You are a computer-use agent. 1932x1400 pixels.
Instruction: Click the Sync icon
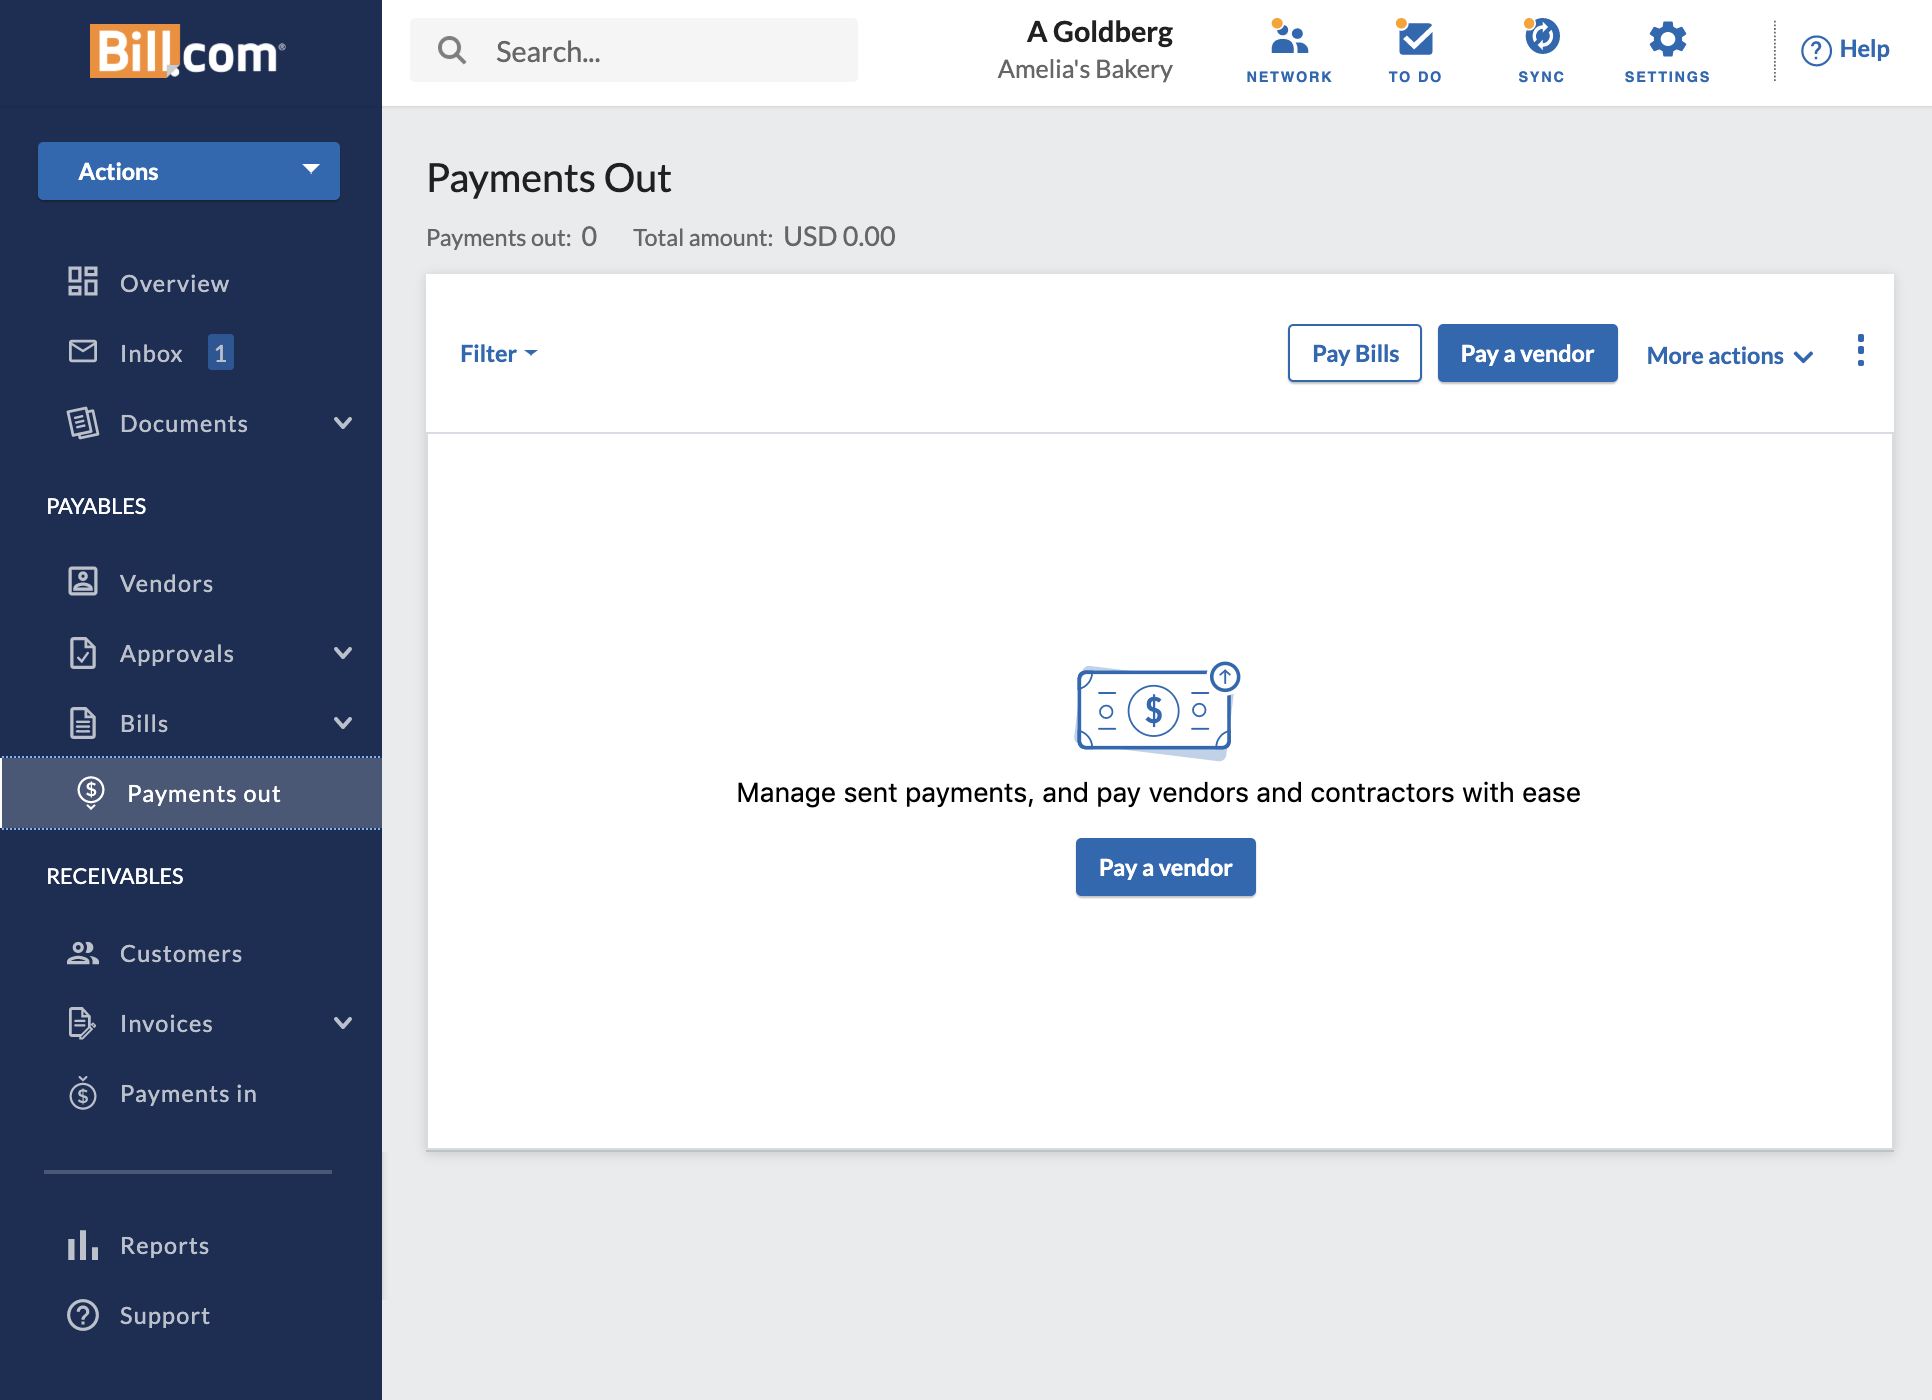pyautogui.click(x=1541, y=38)
